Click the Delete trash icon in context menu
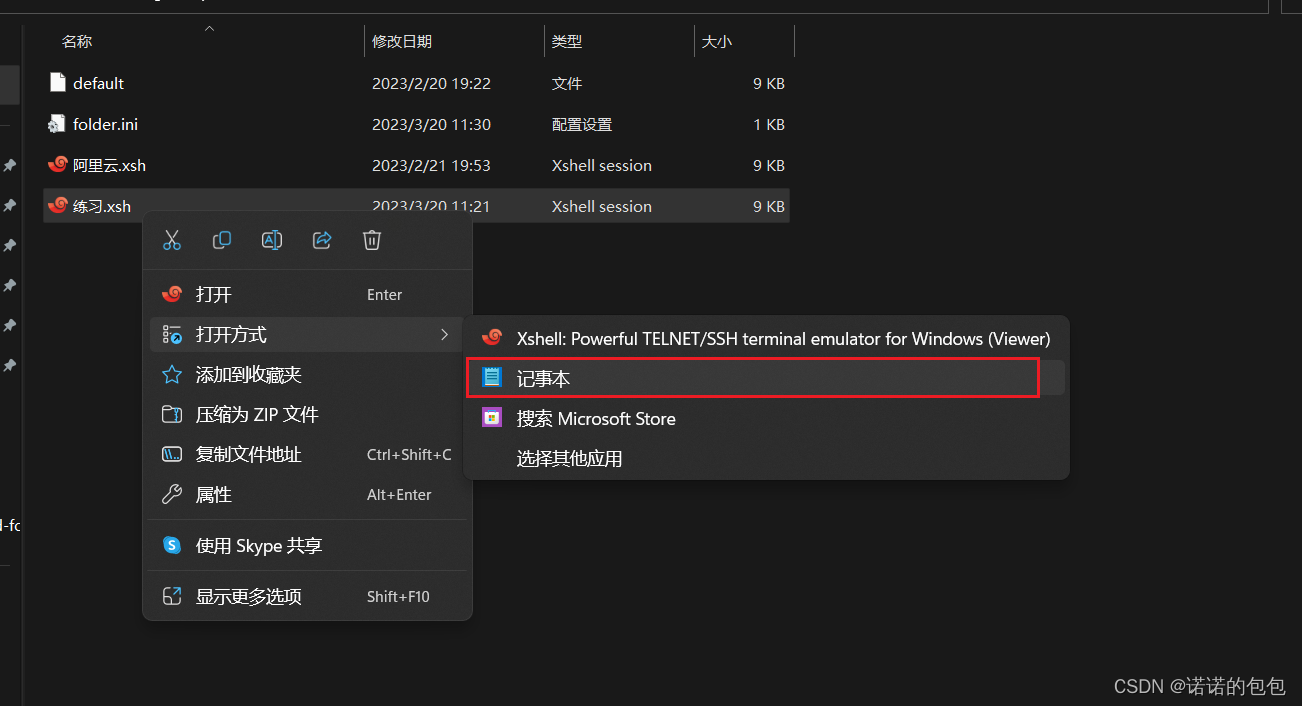 (372, 240)
